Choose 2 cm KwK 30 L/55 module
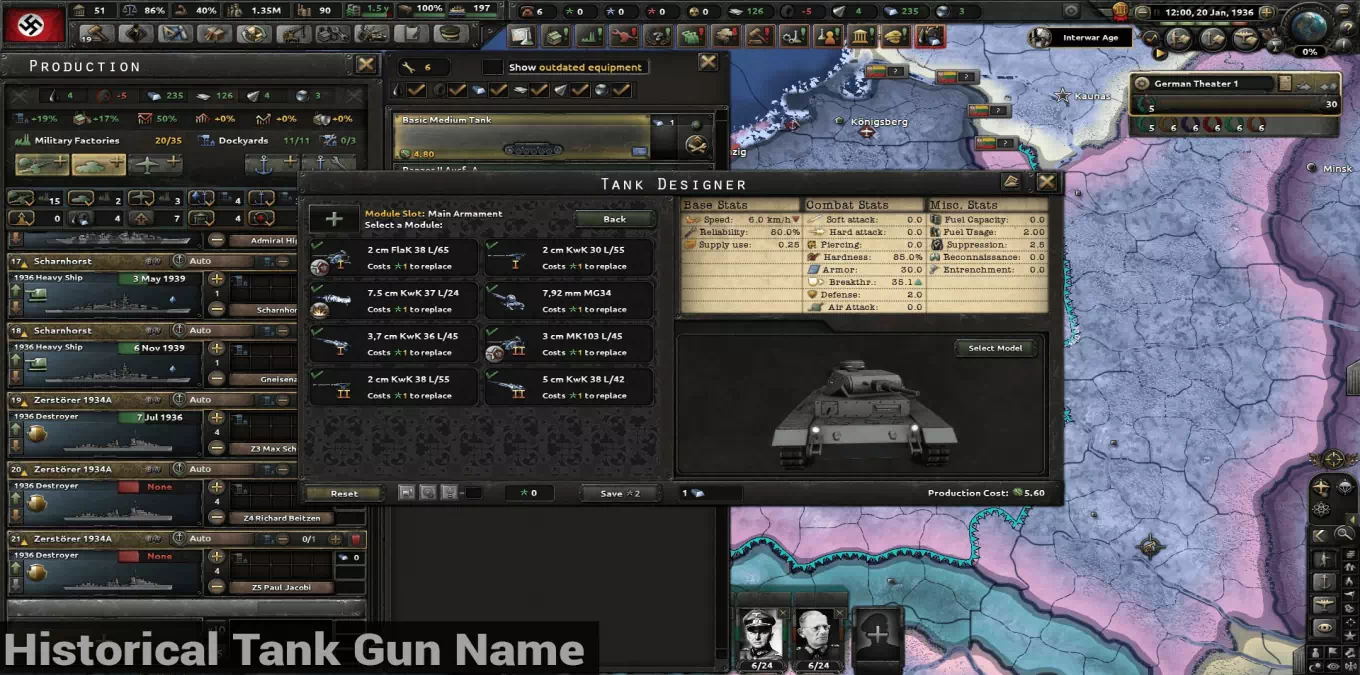The width and height of the screenshot is (1360, 675). (568, 257)
